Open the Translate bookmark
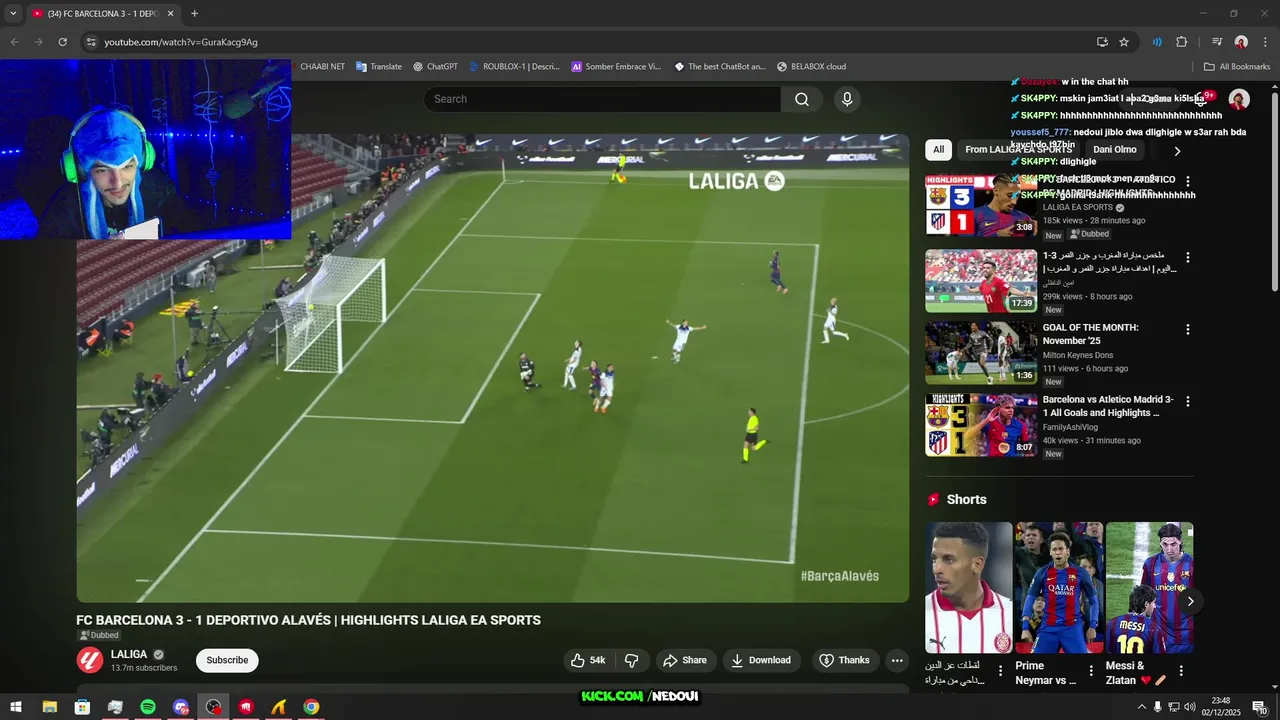The height and width of the screenshot is (720, 1280). click(378, 67)
